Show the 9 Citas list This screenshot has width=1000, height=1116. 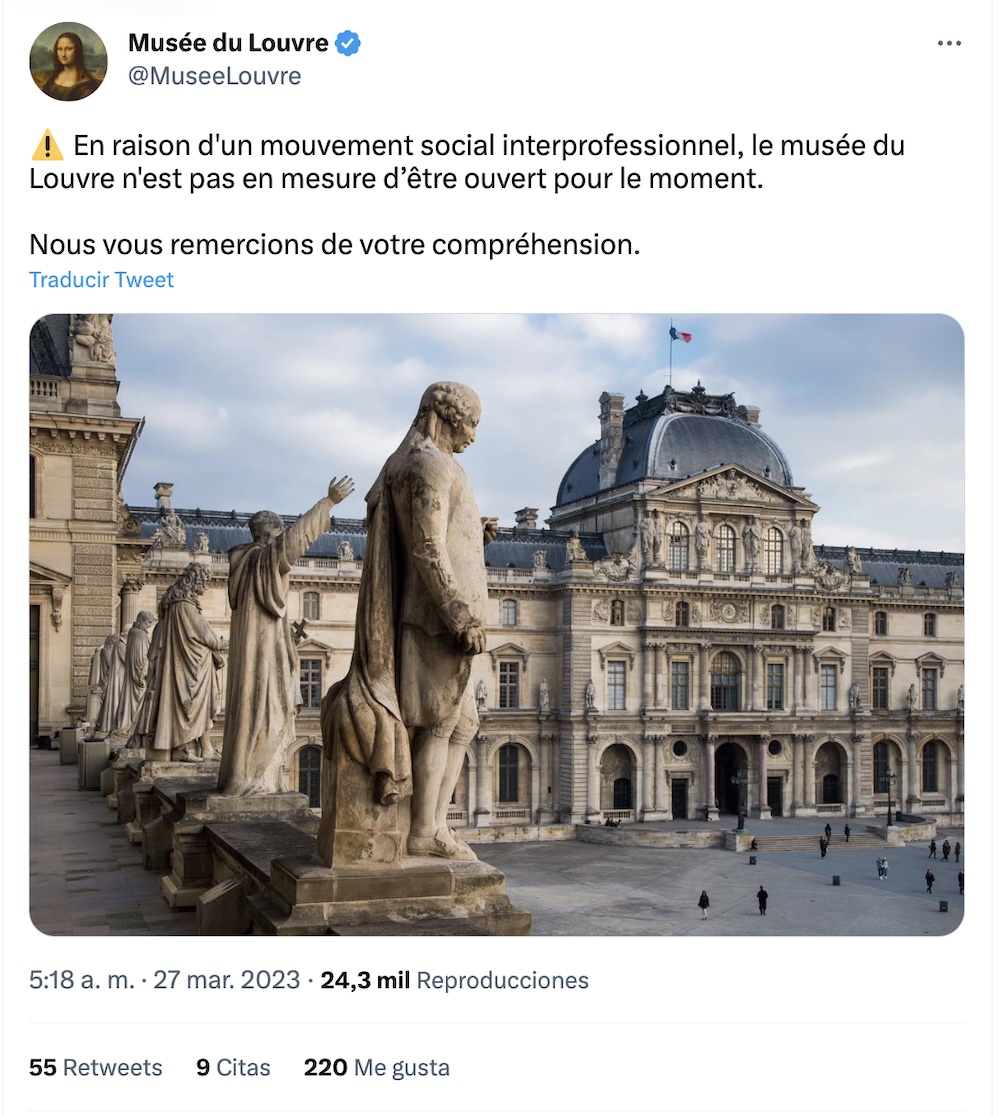tap(233, 1068)
